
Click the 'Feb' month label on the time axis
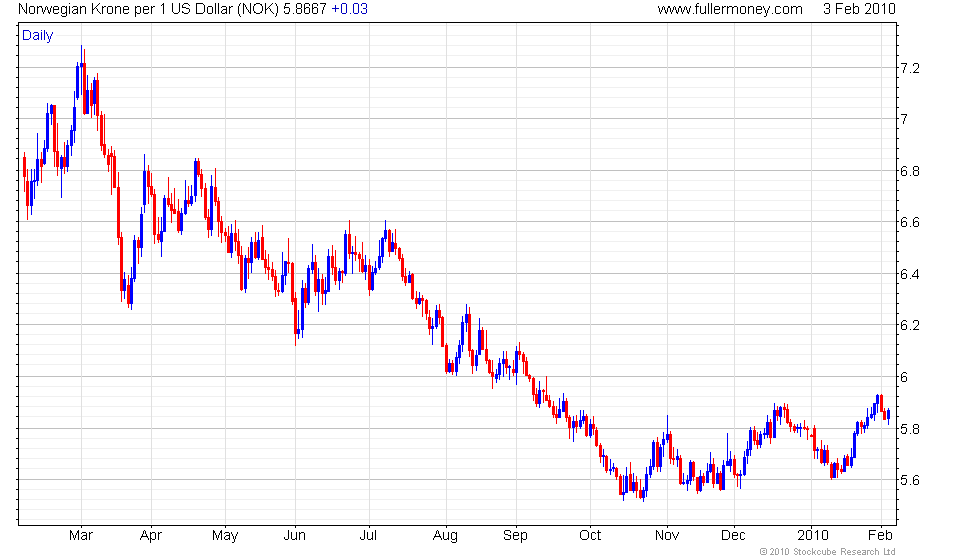click(880, 536)
